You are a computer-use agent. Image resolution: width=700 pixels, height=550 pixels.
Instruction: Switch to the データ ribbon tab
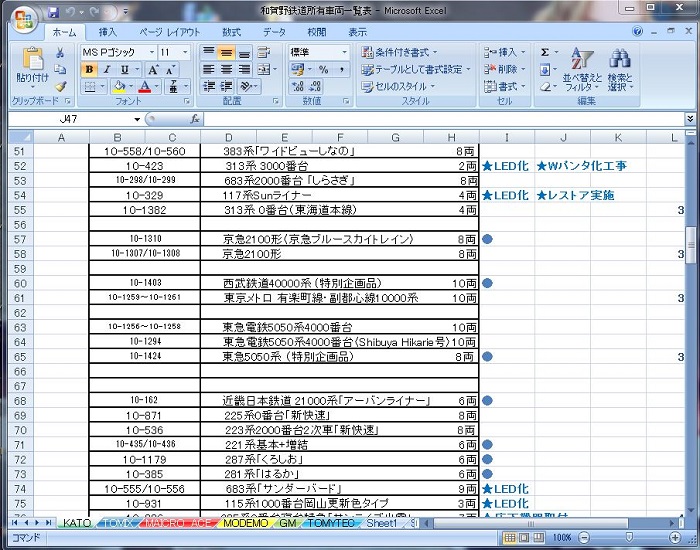point(274,32)
